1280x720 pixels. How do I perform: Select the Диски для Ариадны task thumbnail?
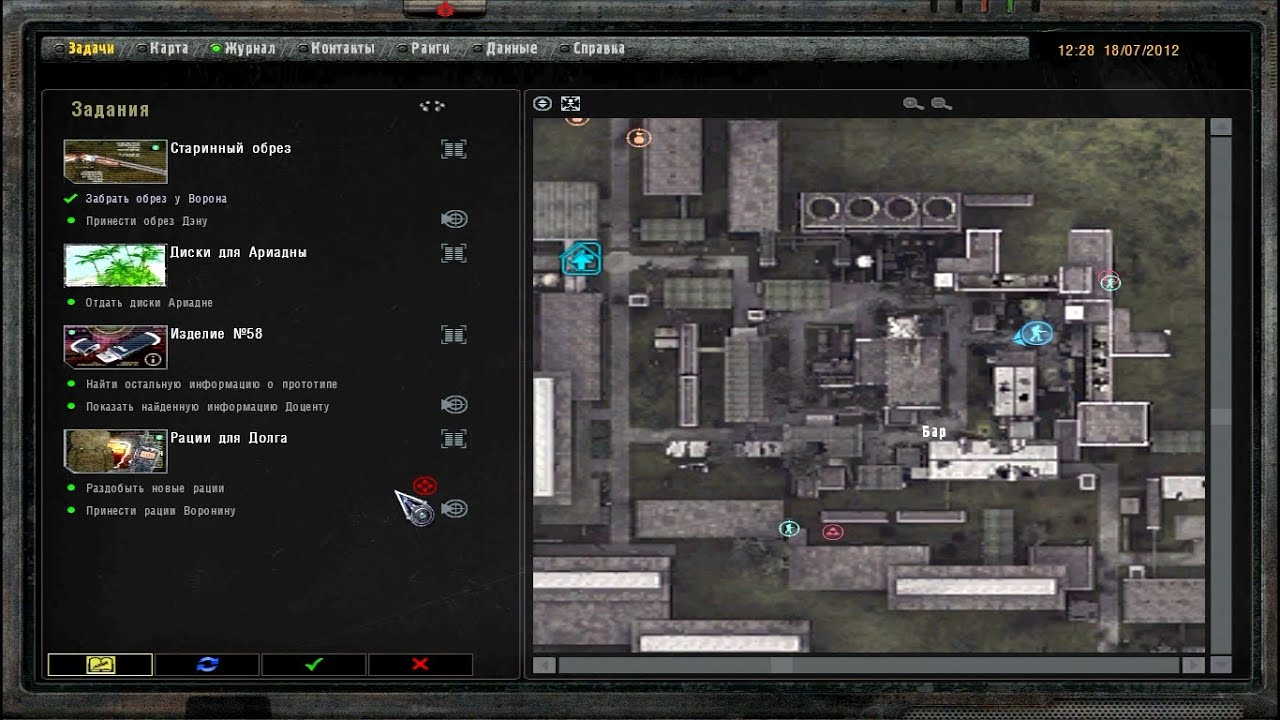pos(115,265)
